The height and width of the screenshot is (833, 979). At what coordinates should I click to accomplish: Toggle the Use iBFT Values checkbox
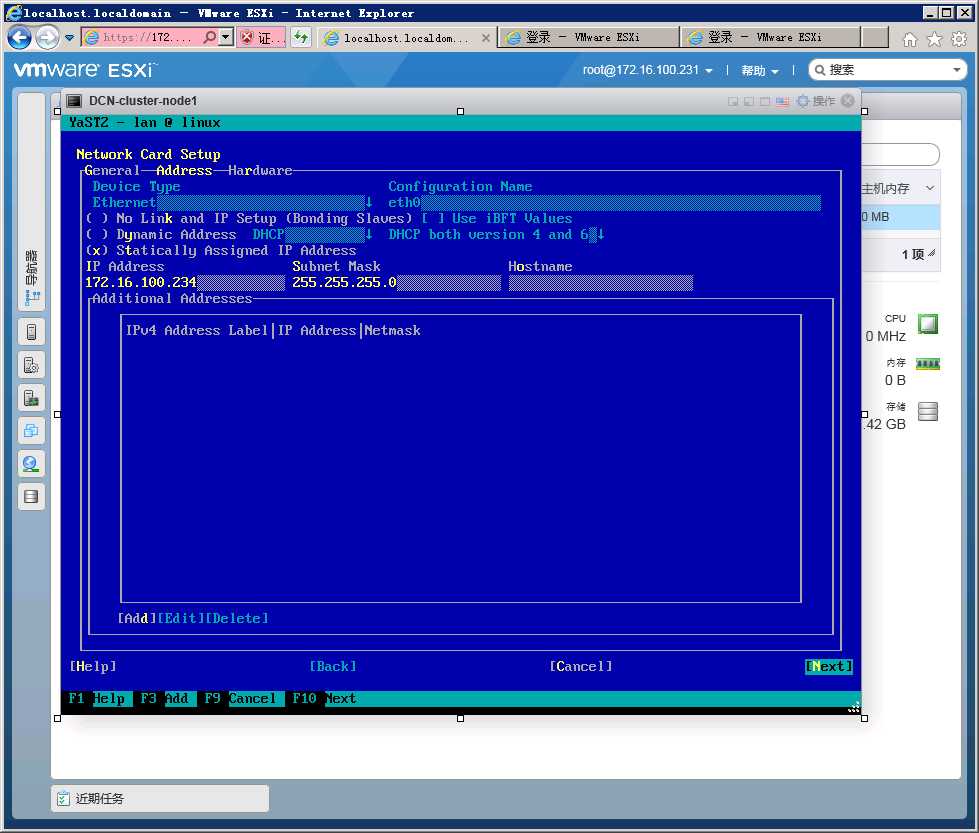433,219
